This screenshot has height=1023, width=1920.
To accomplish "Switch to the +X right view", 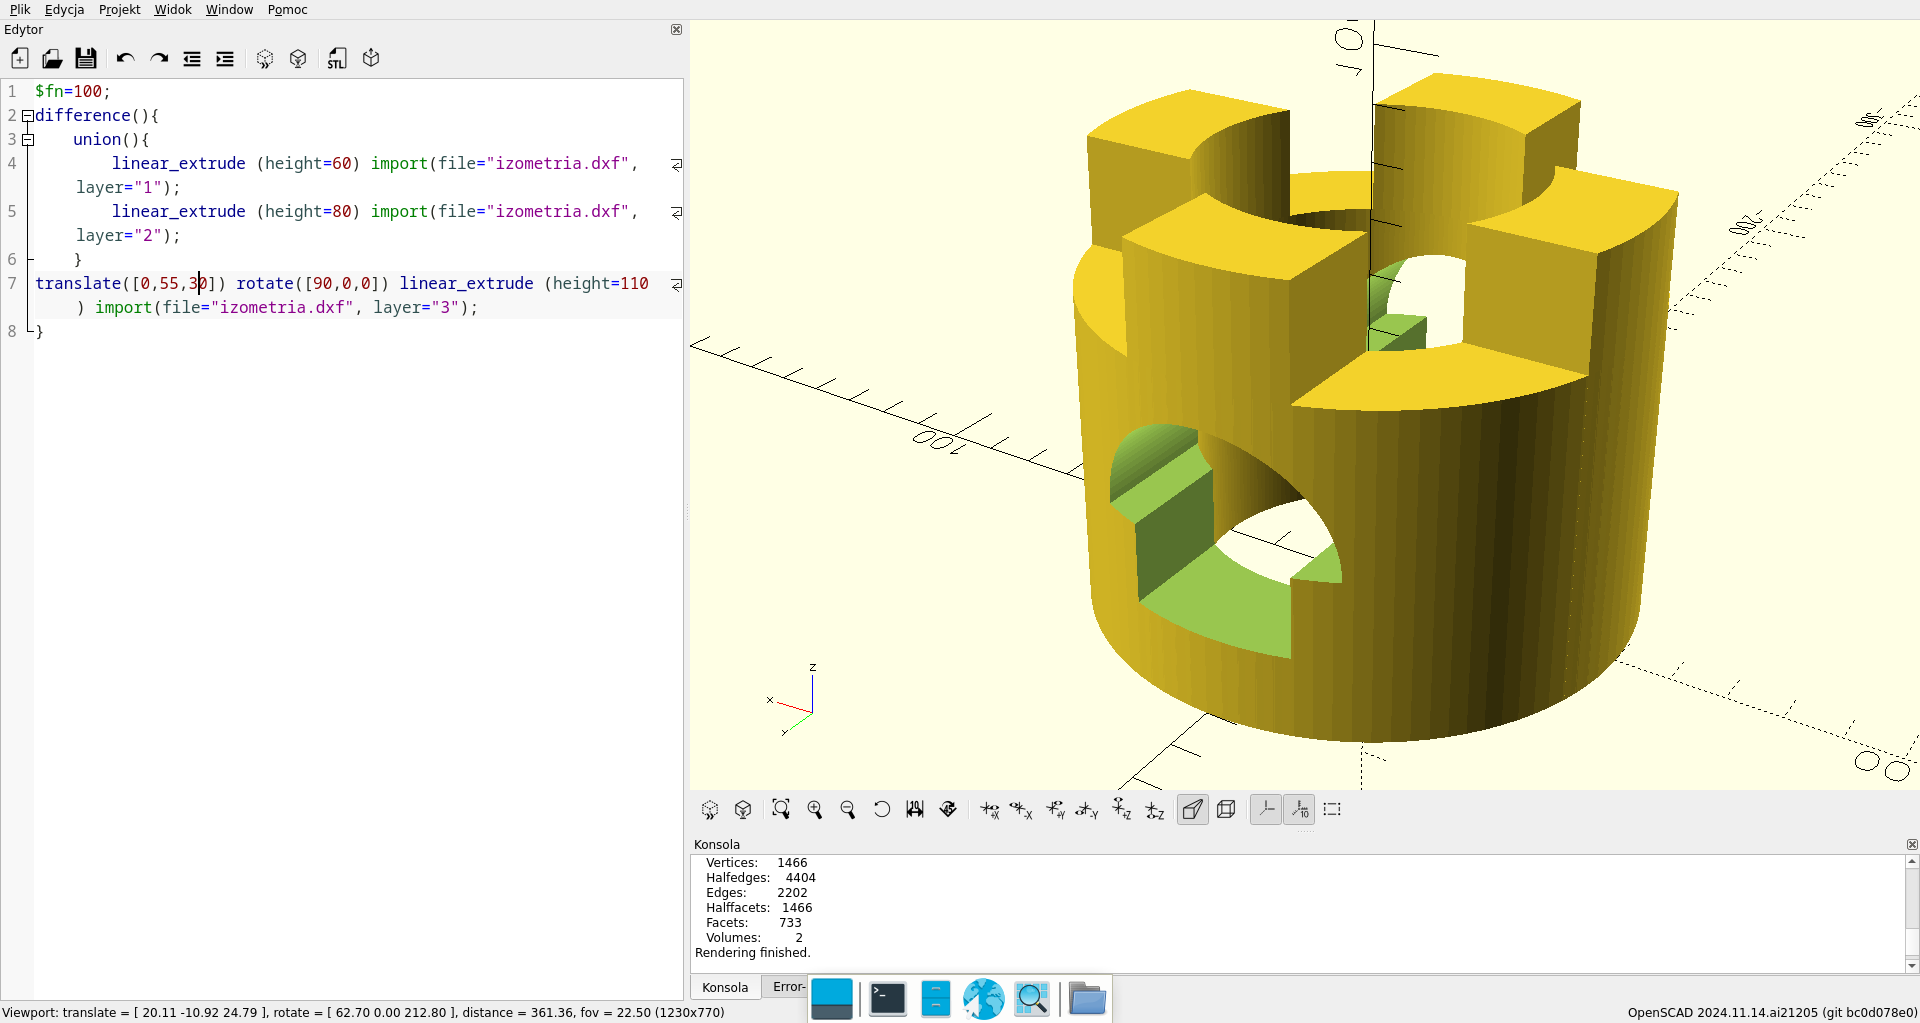I will tap(989, 810).
